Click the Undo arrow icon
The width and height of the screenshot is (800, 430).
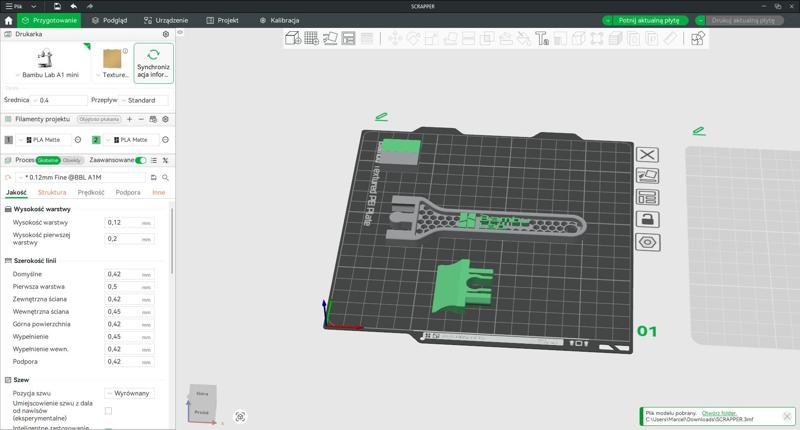(x=73, y=6)
